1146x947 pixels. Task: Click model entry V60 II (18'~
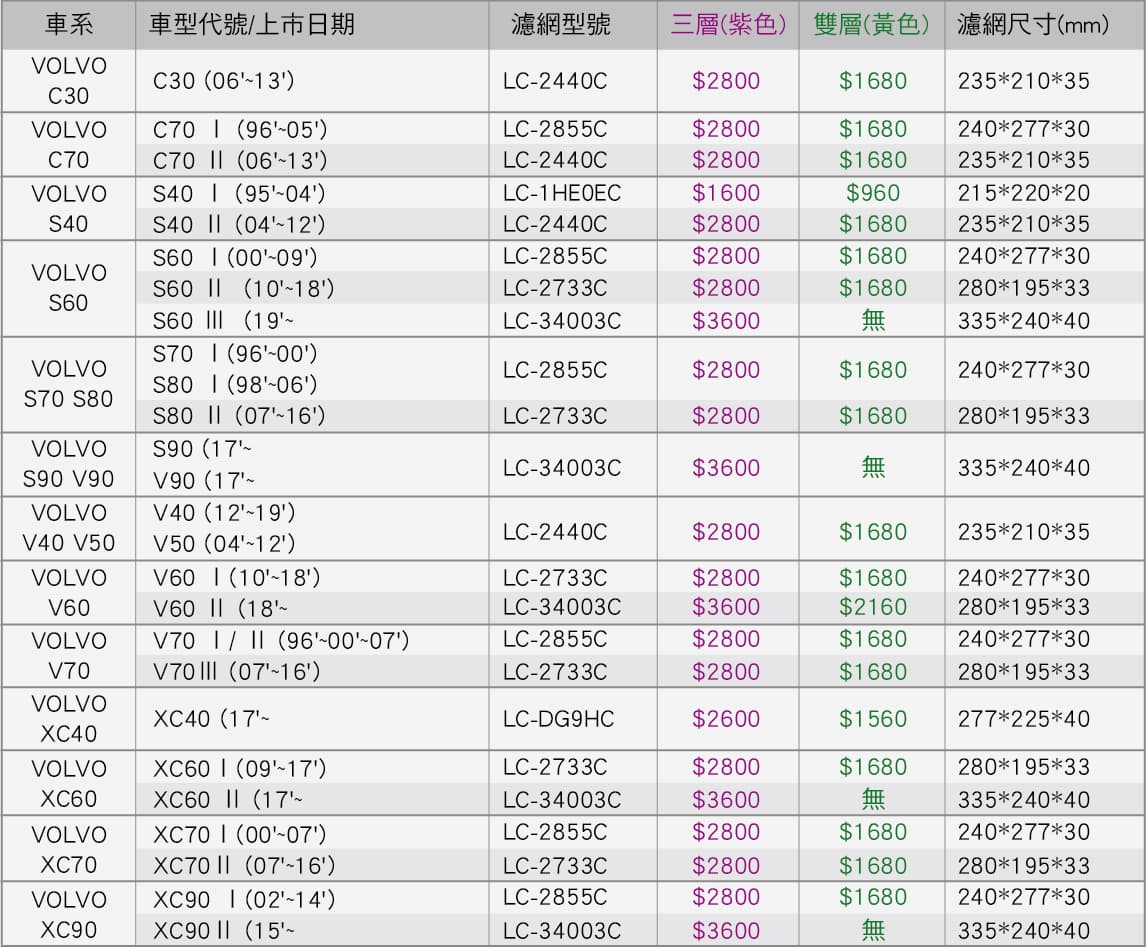(x=221, y=609)
